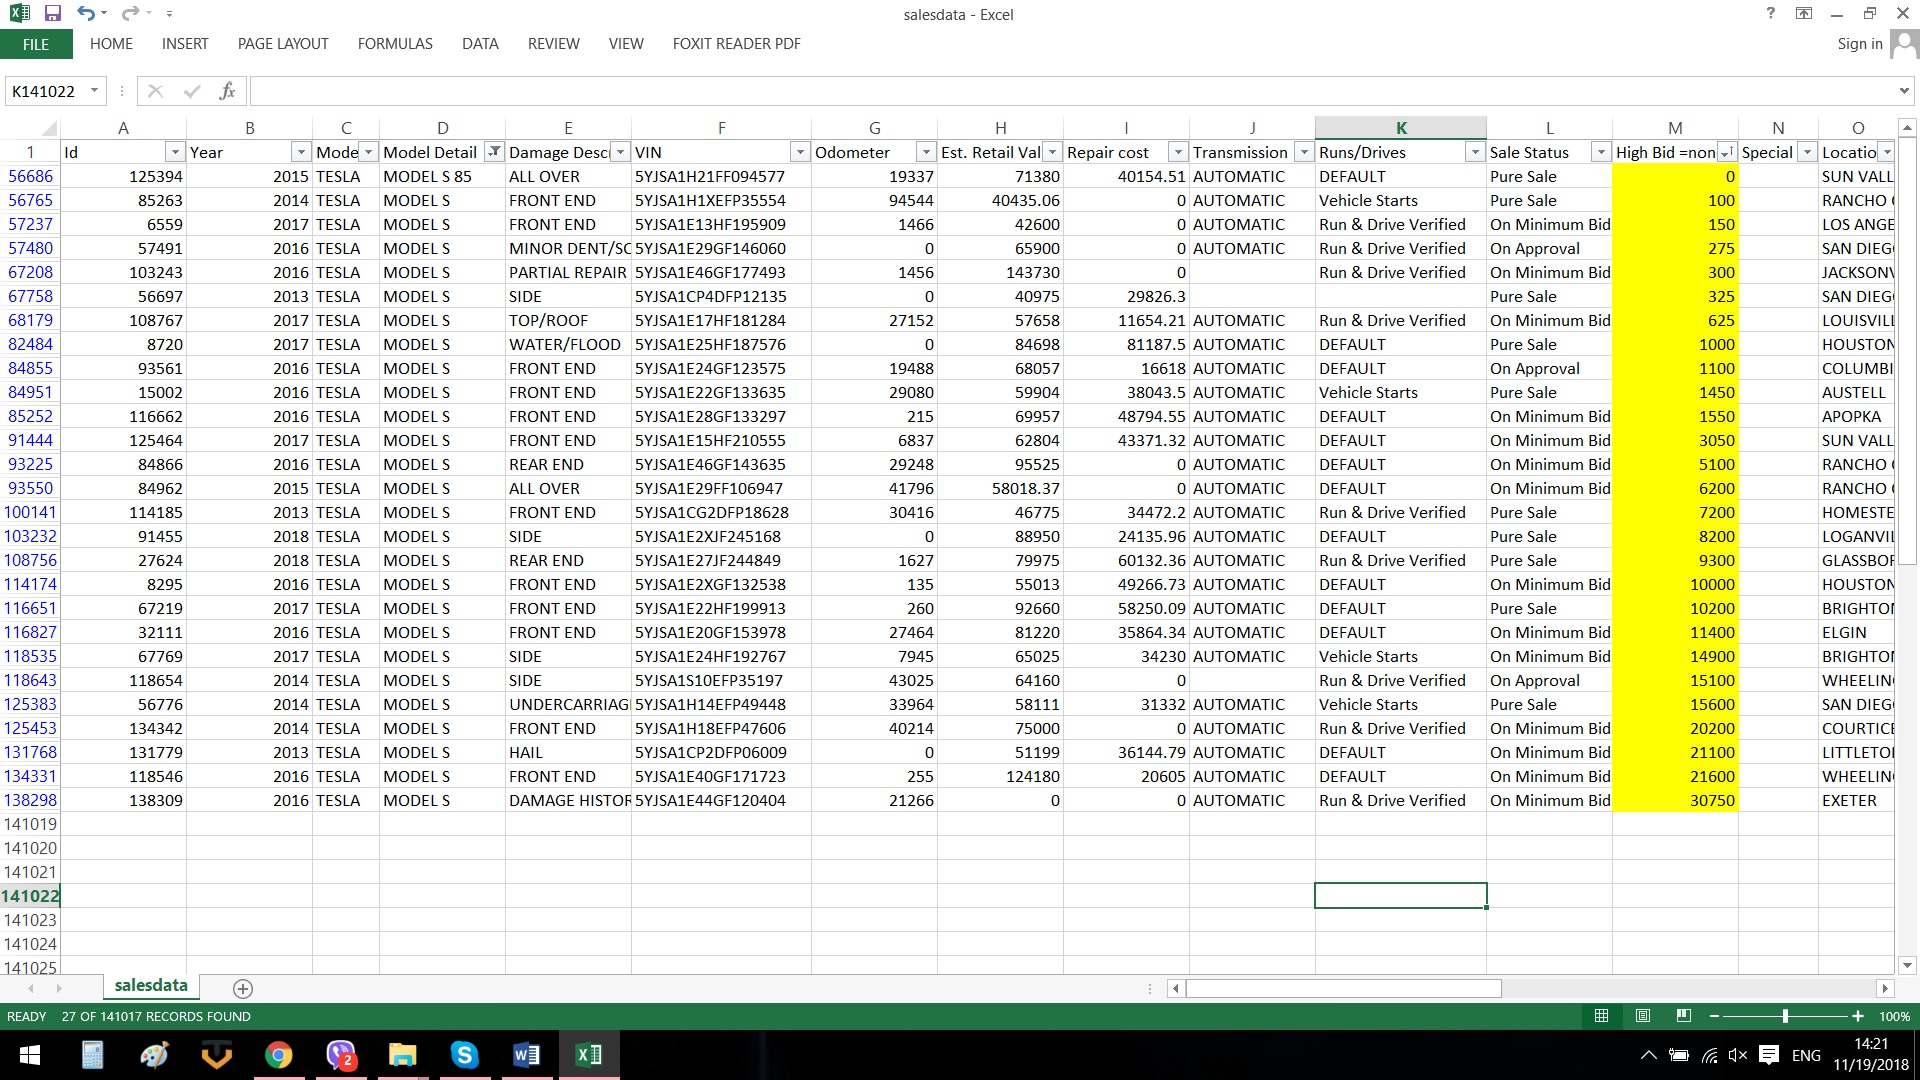The image size is (1920, 1080).
Task: Click the Insert Function fx icon
Action: 228,91
